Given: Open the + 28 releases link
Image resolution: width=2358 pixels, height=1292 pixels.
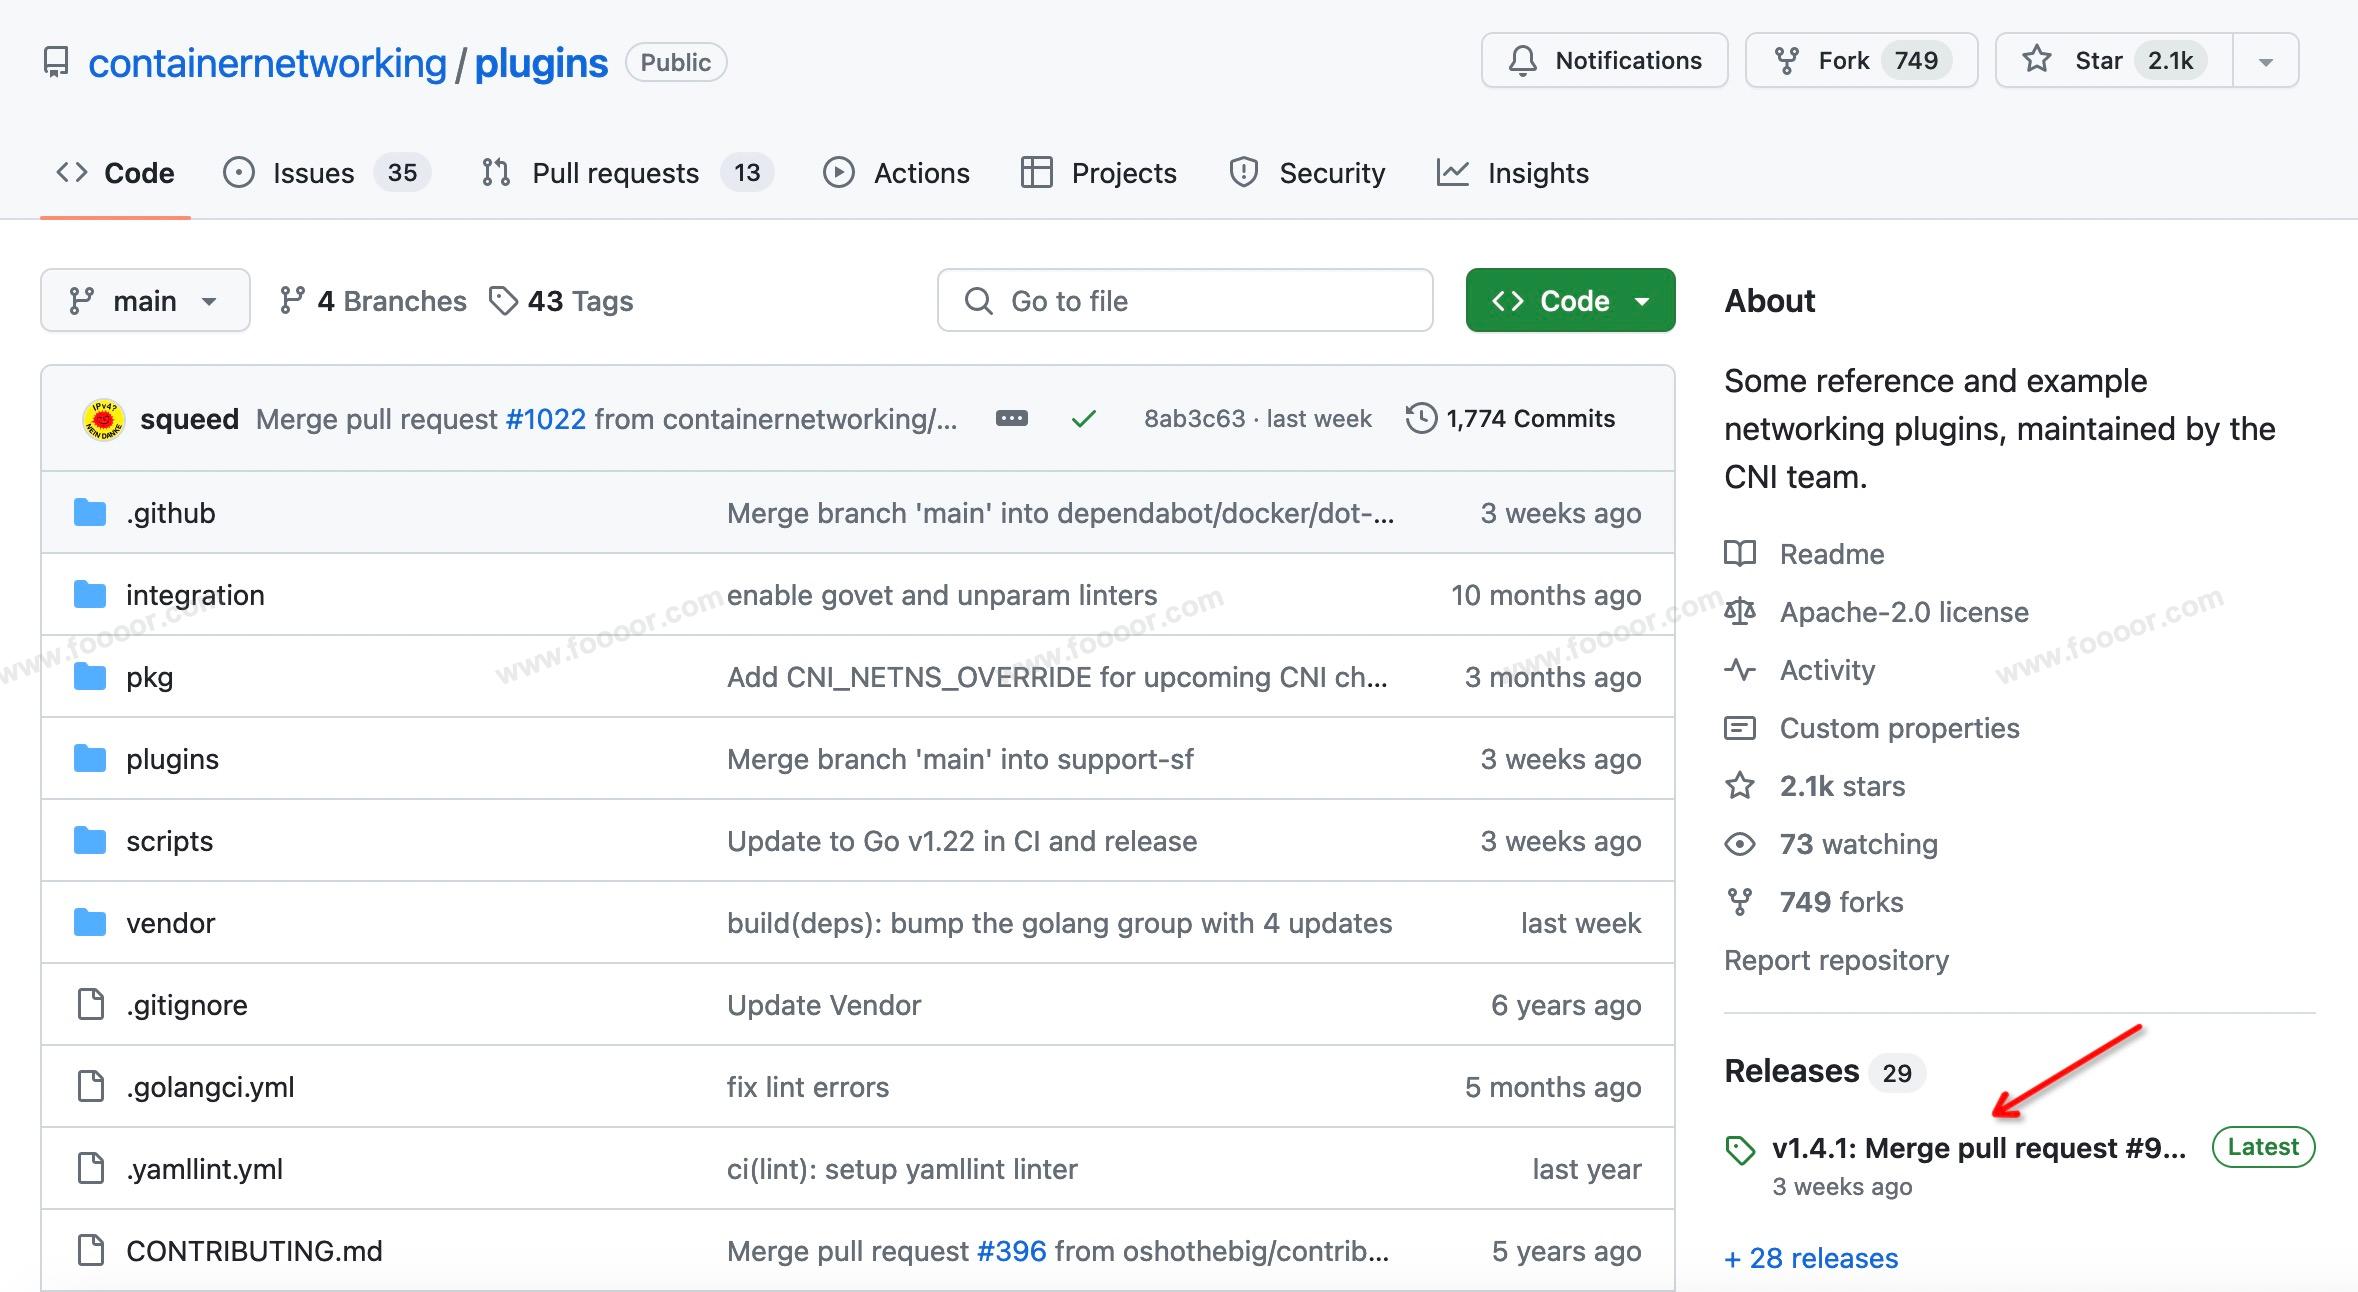Looking at the screenshot, I should point(1811,1258).
